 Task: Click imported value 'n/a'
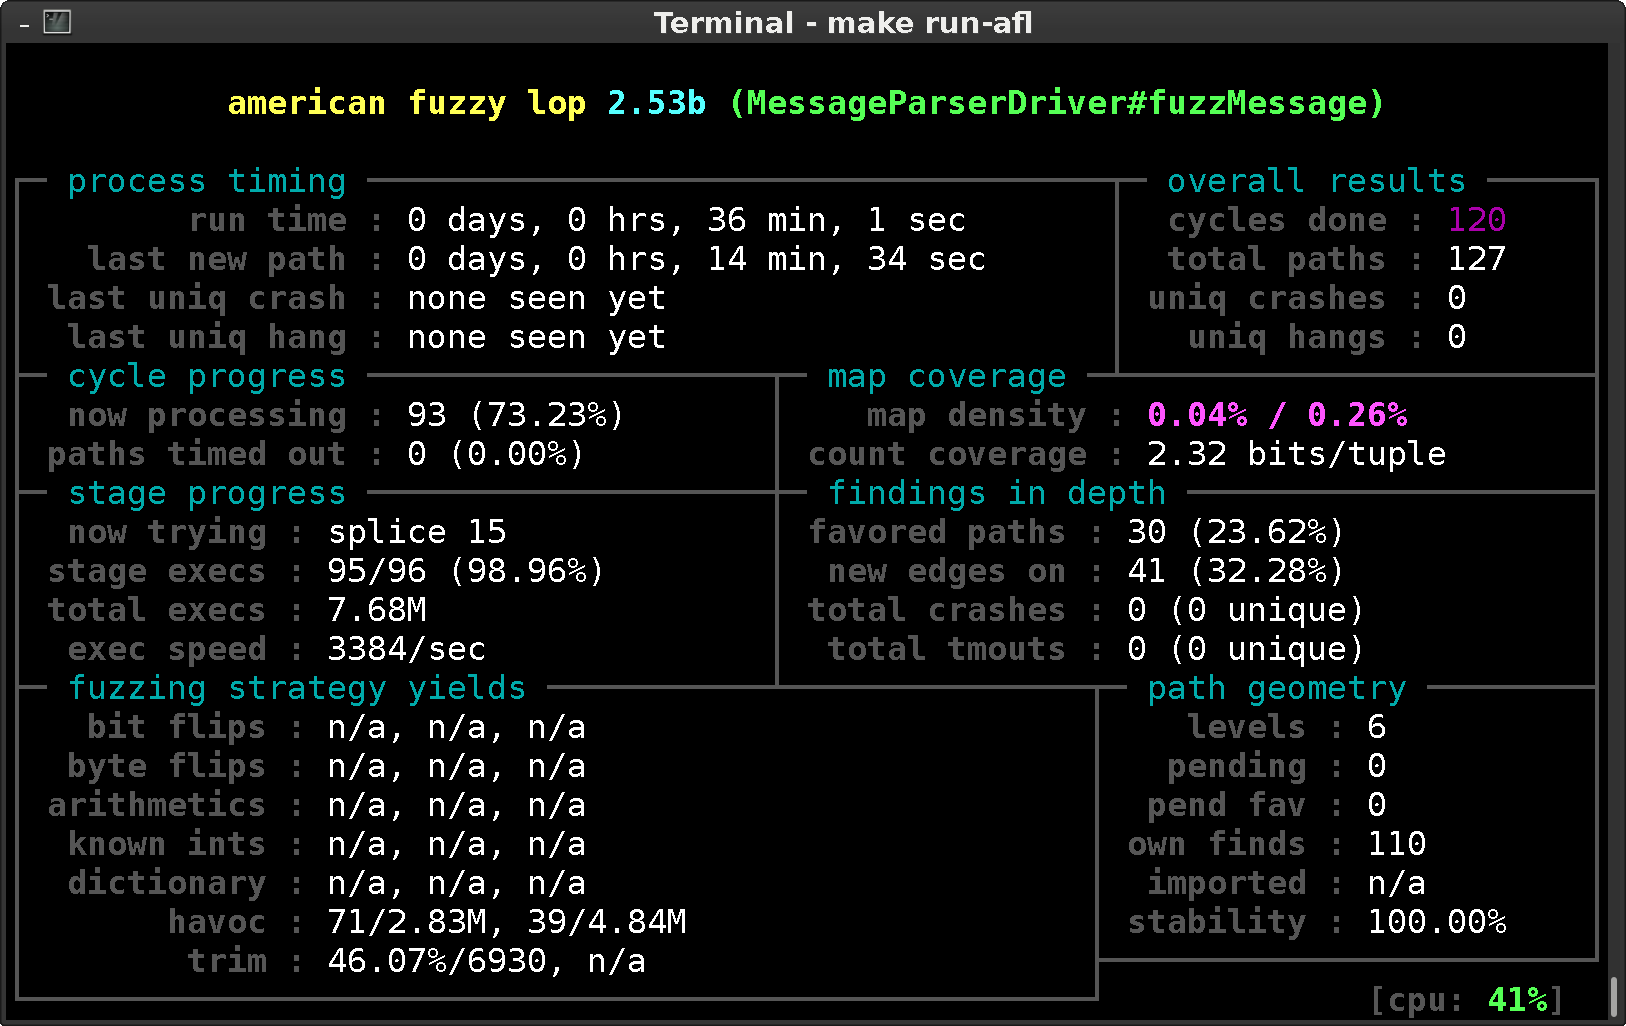tap(1397, 883)
